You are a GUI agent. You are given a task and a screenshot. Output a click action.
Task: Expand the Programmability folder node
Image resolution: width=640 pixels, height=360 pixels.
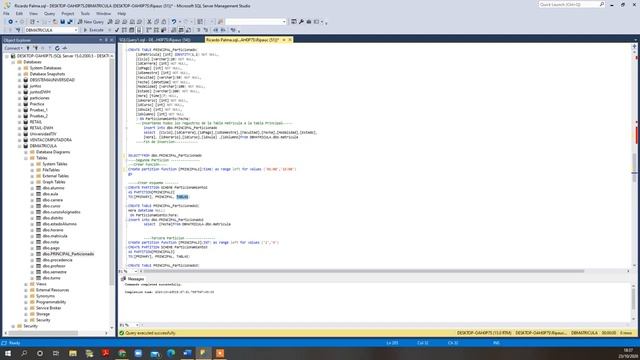[26, 302]
